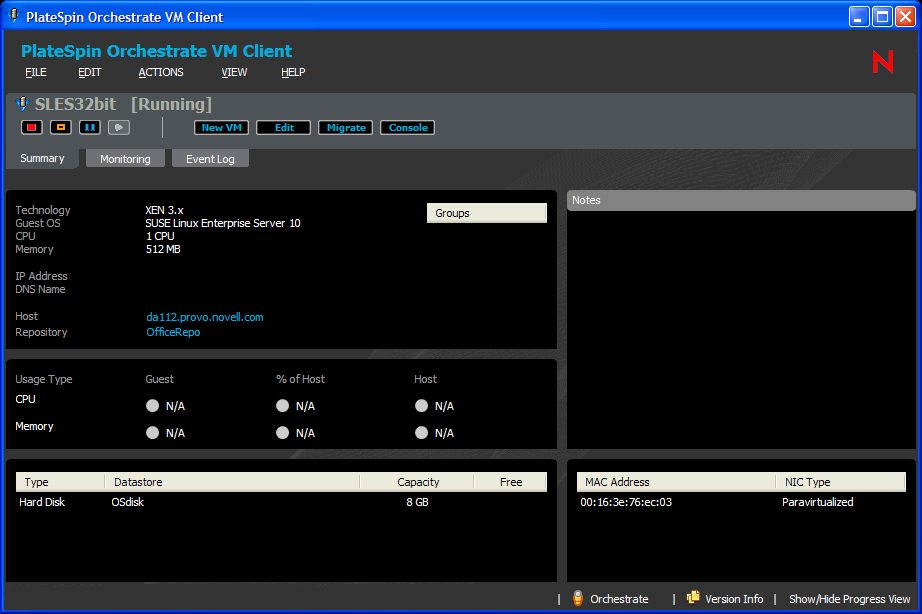Click the Orchestrate icon in status bar
922x614 pixels.
click(x=578, y=598)
